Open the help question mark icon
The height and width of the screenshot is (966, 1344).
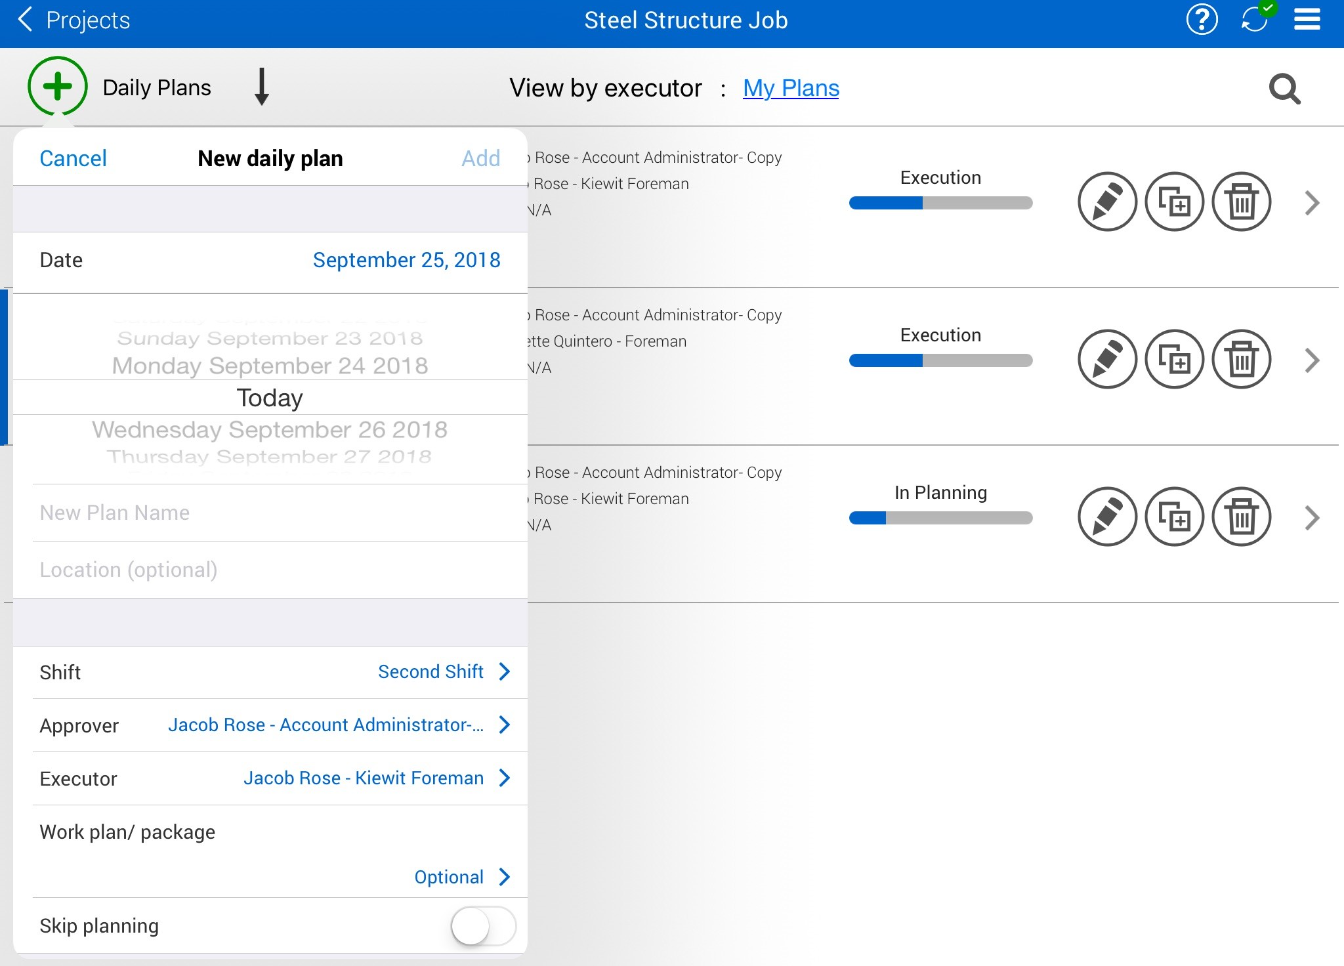click(1201, 20)
